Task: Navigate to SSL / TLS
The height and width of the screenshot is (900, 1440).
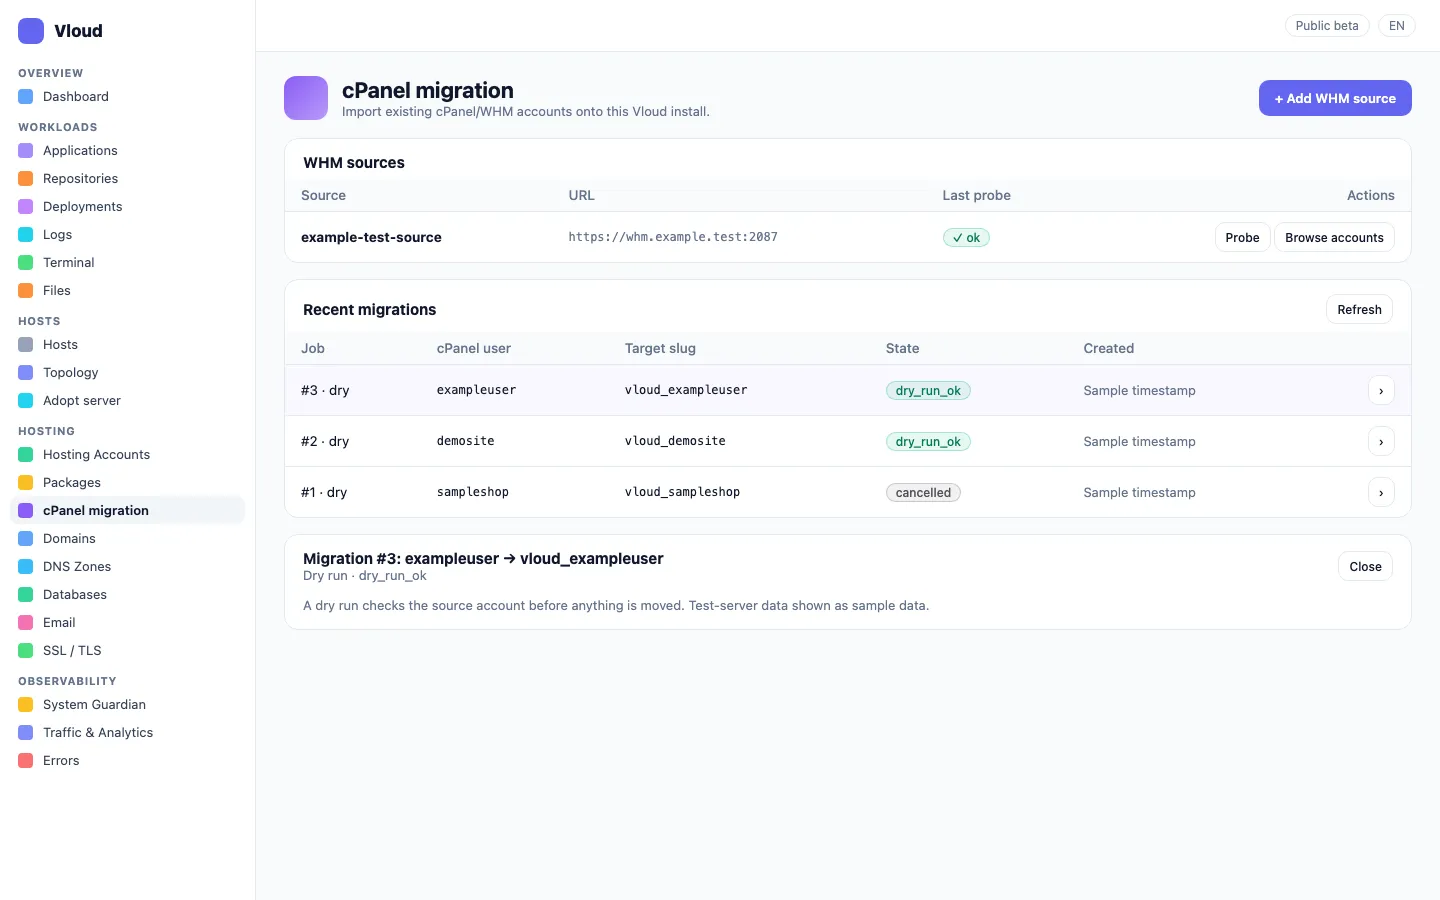Action: (x=127, y=651)
